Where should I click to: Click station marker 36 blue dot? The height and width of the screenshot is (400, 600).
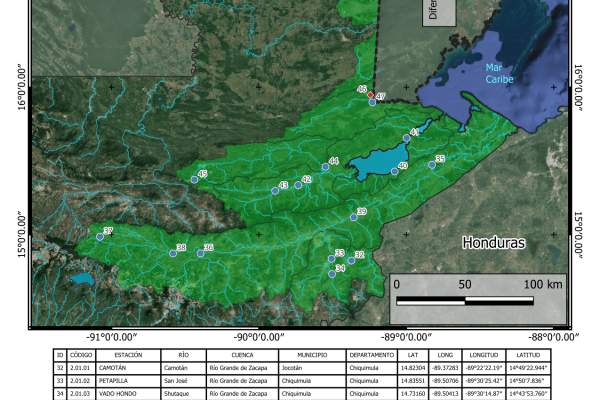[x=200, y=253]
